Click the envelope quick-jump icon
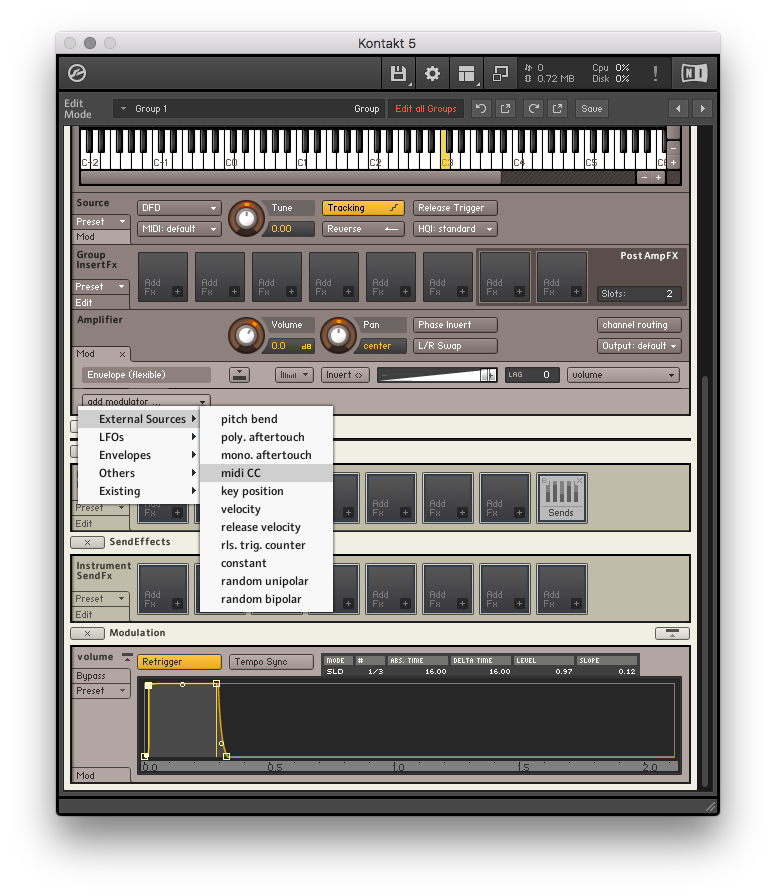The height and width of the screenshot is (896, 776). coord(239,375)
